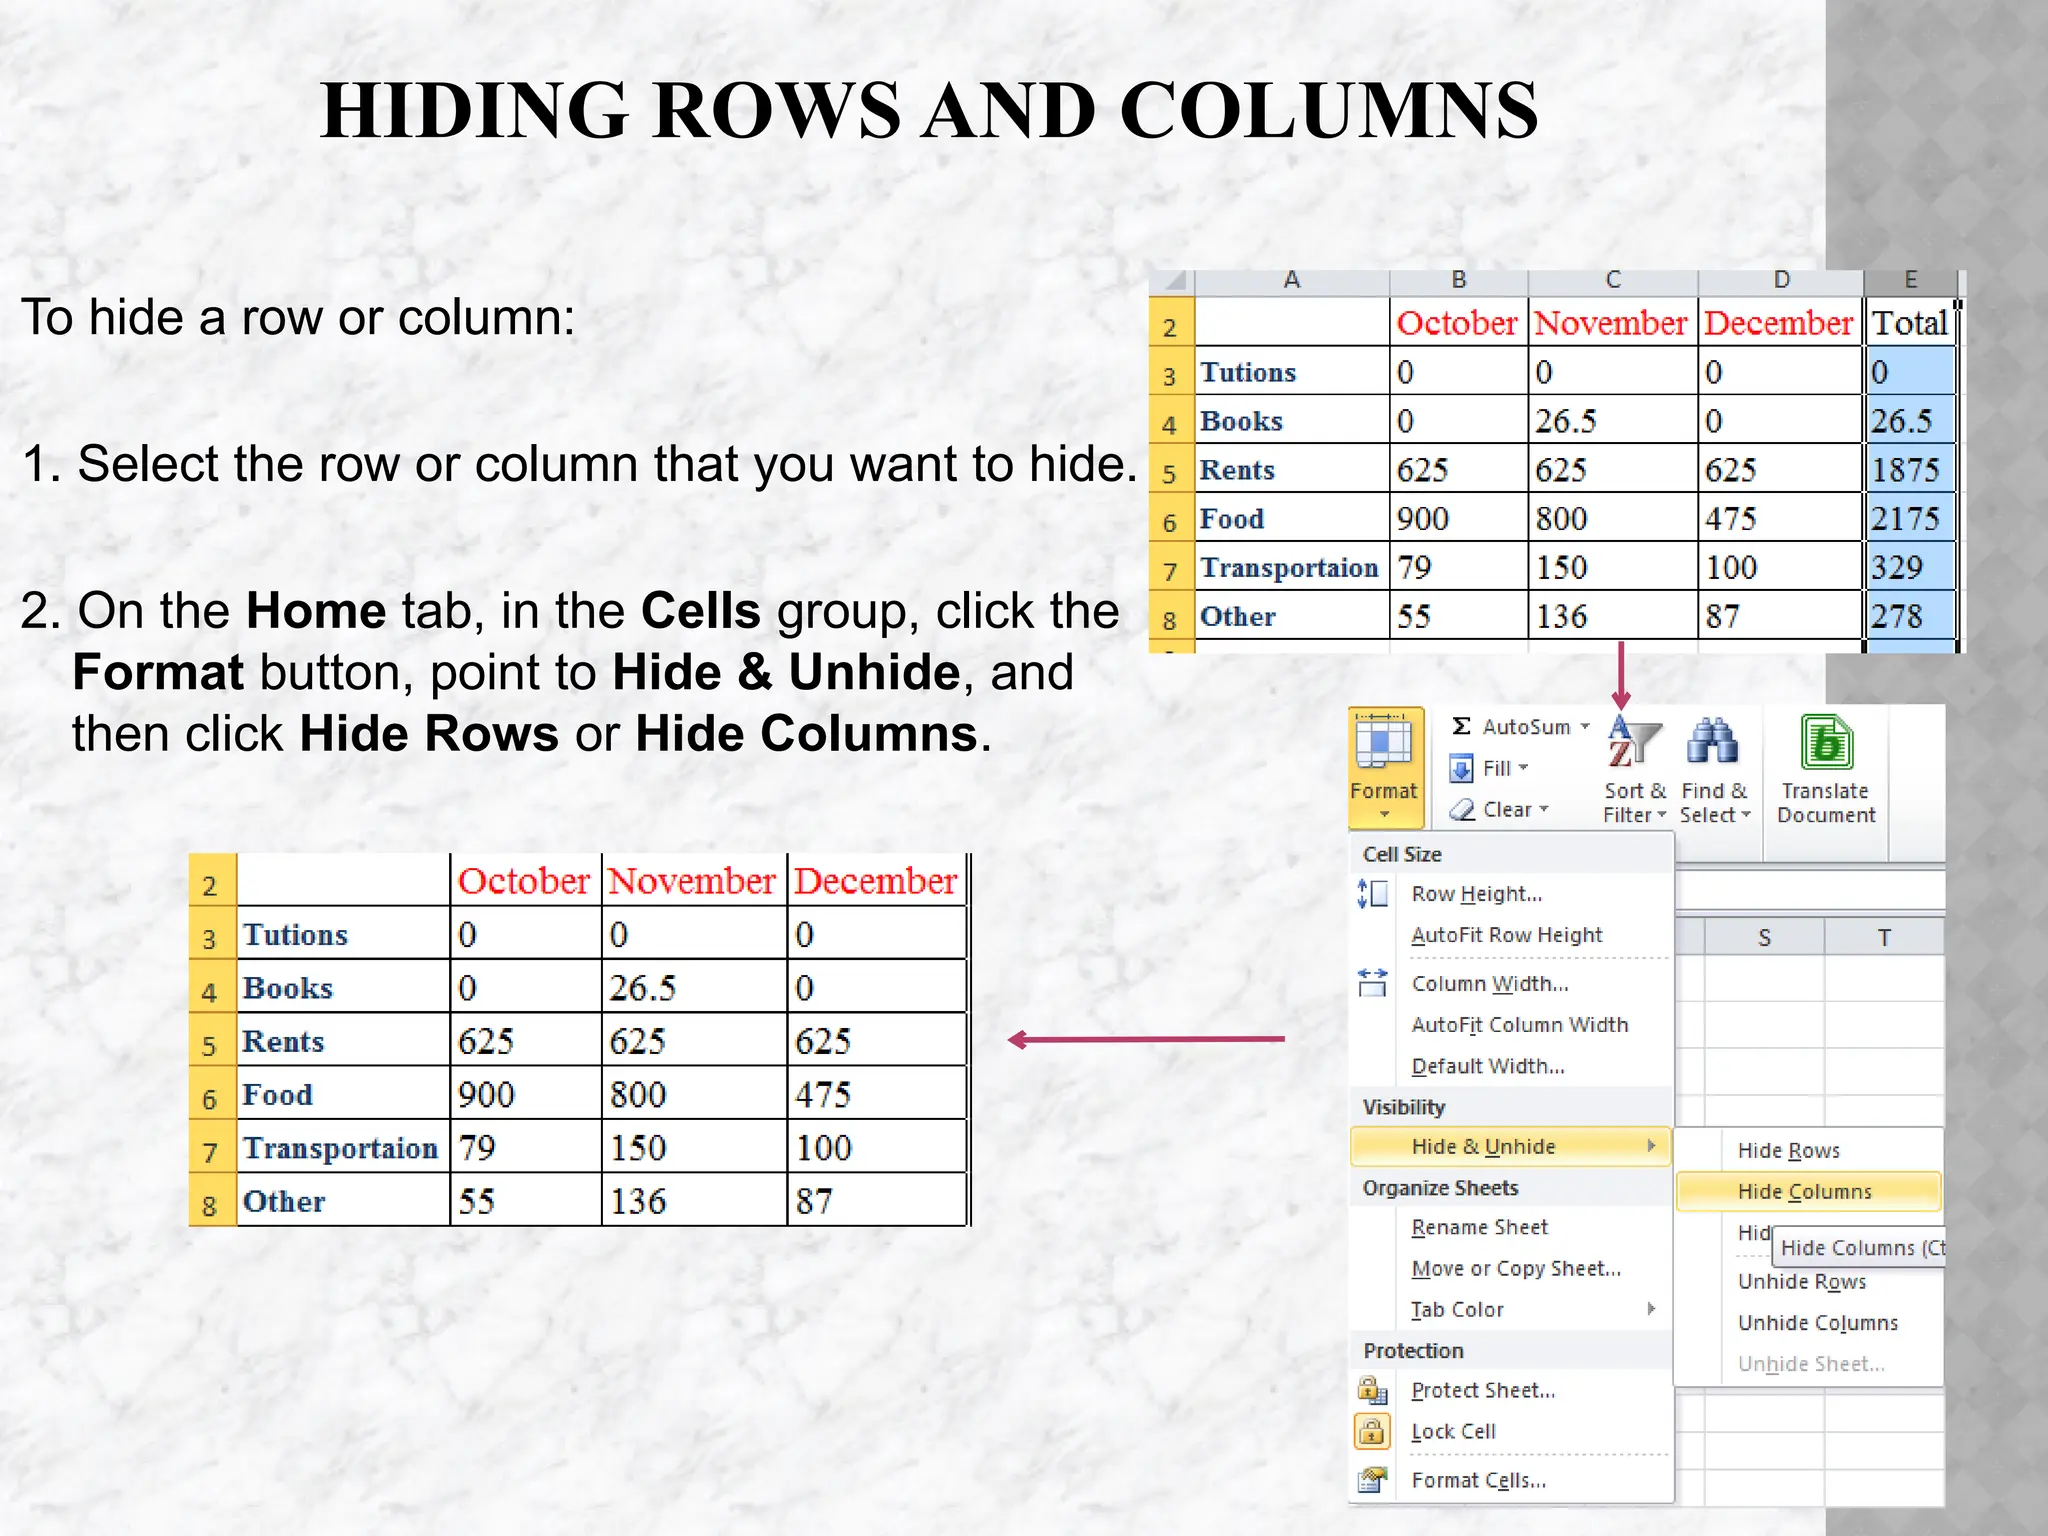The image size is (2048, 1536).
Task: Click the Fill down icon
Action: pos(1461,768)
